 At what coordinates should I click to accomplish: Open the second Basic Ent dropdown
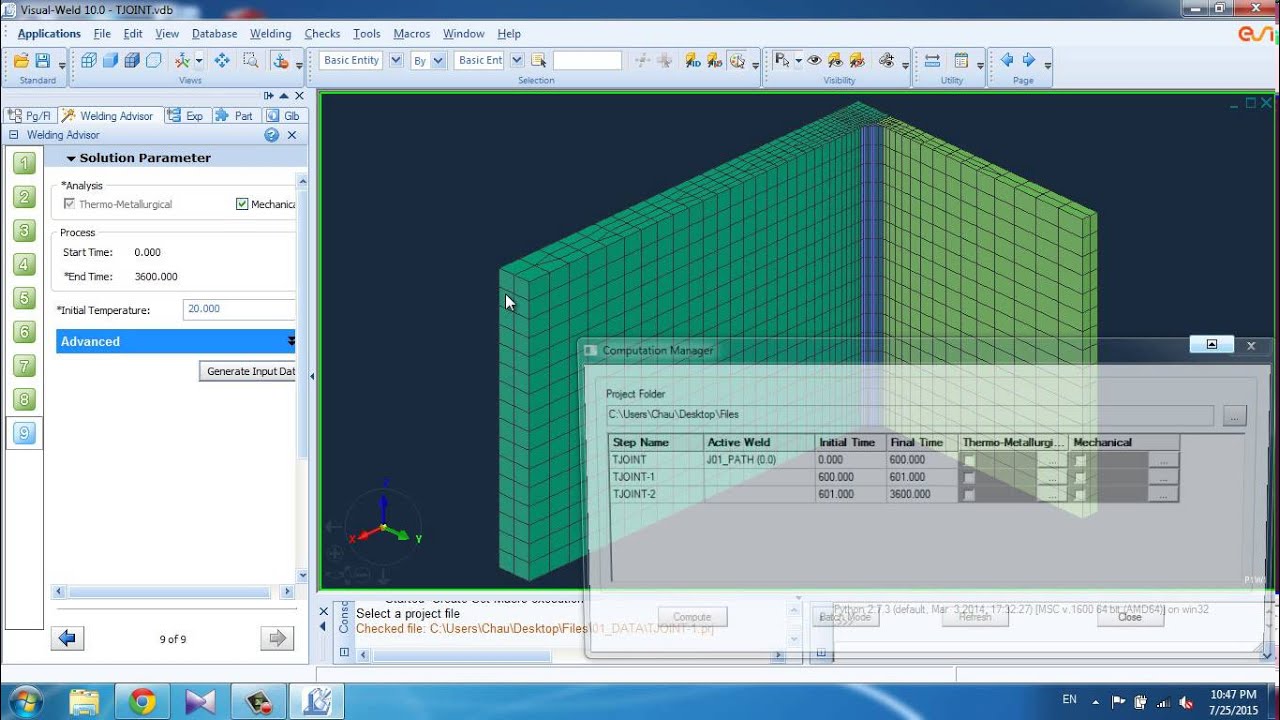(517, 60)
